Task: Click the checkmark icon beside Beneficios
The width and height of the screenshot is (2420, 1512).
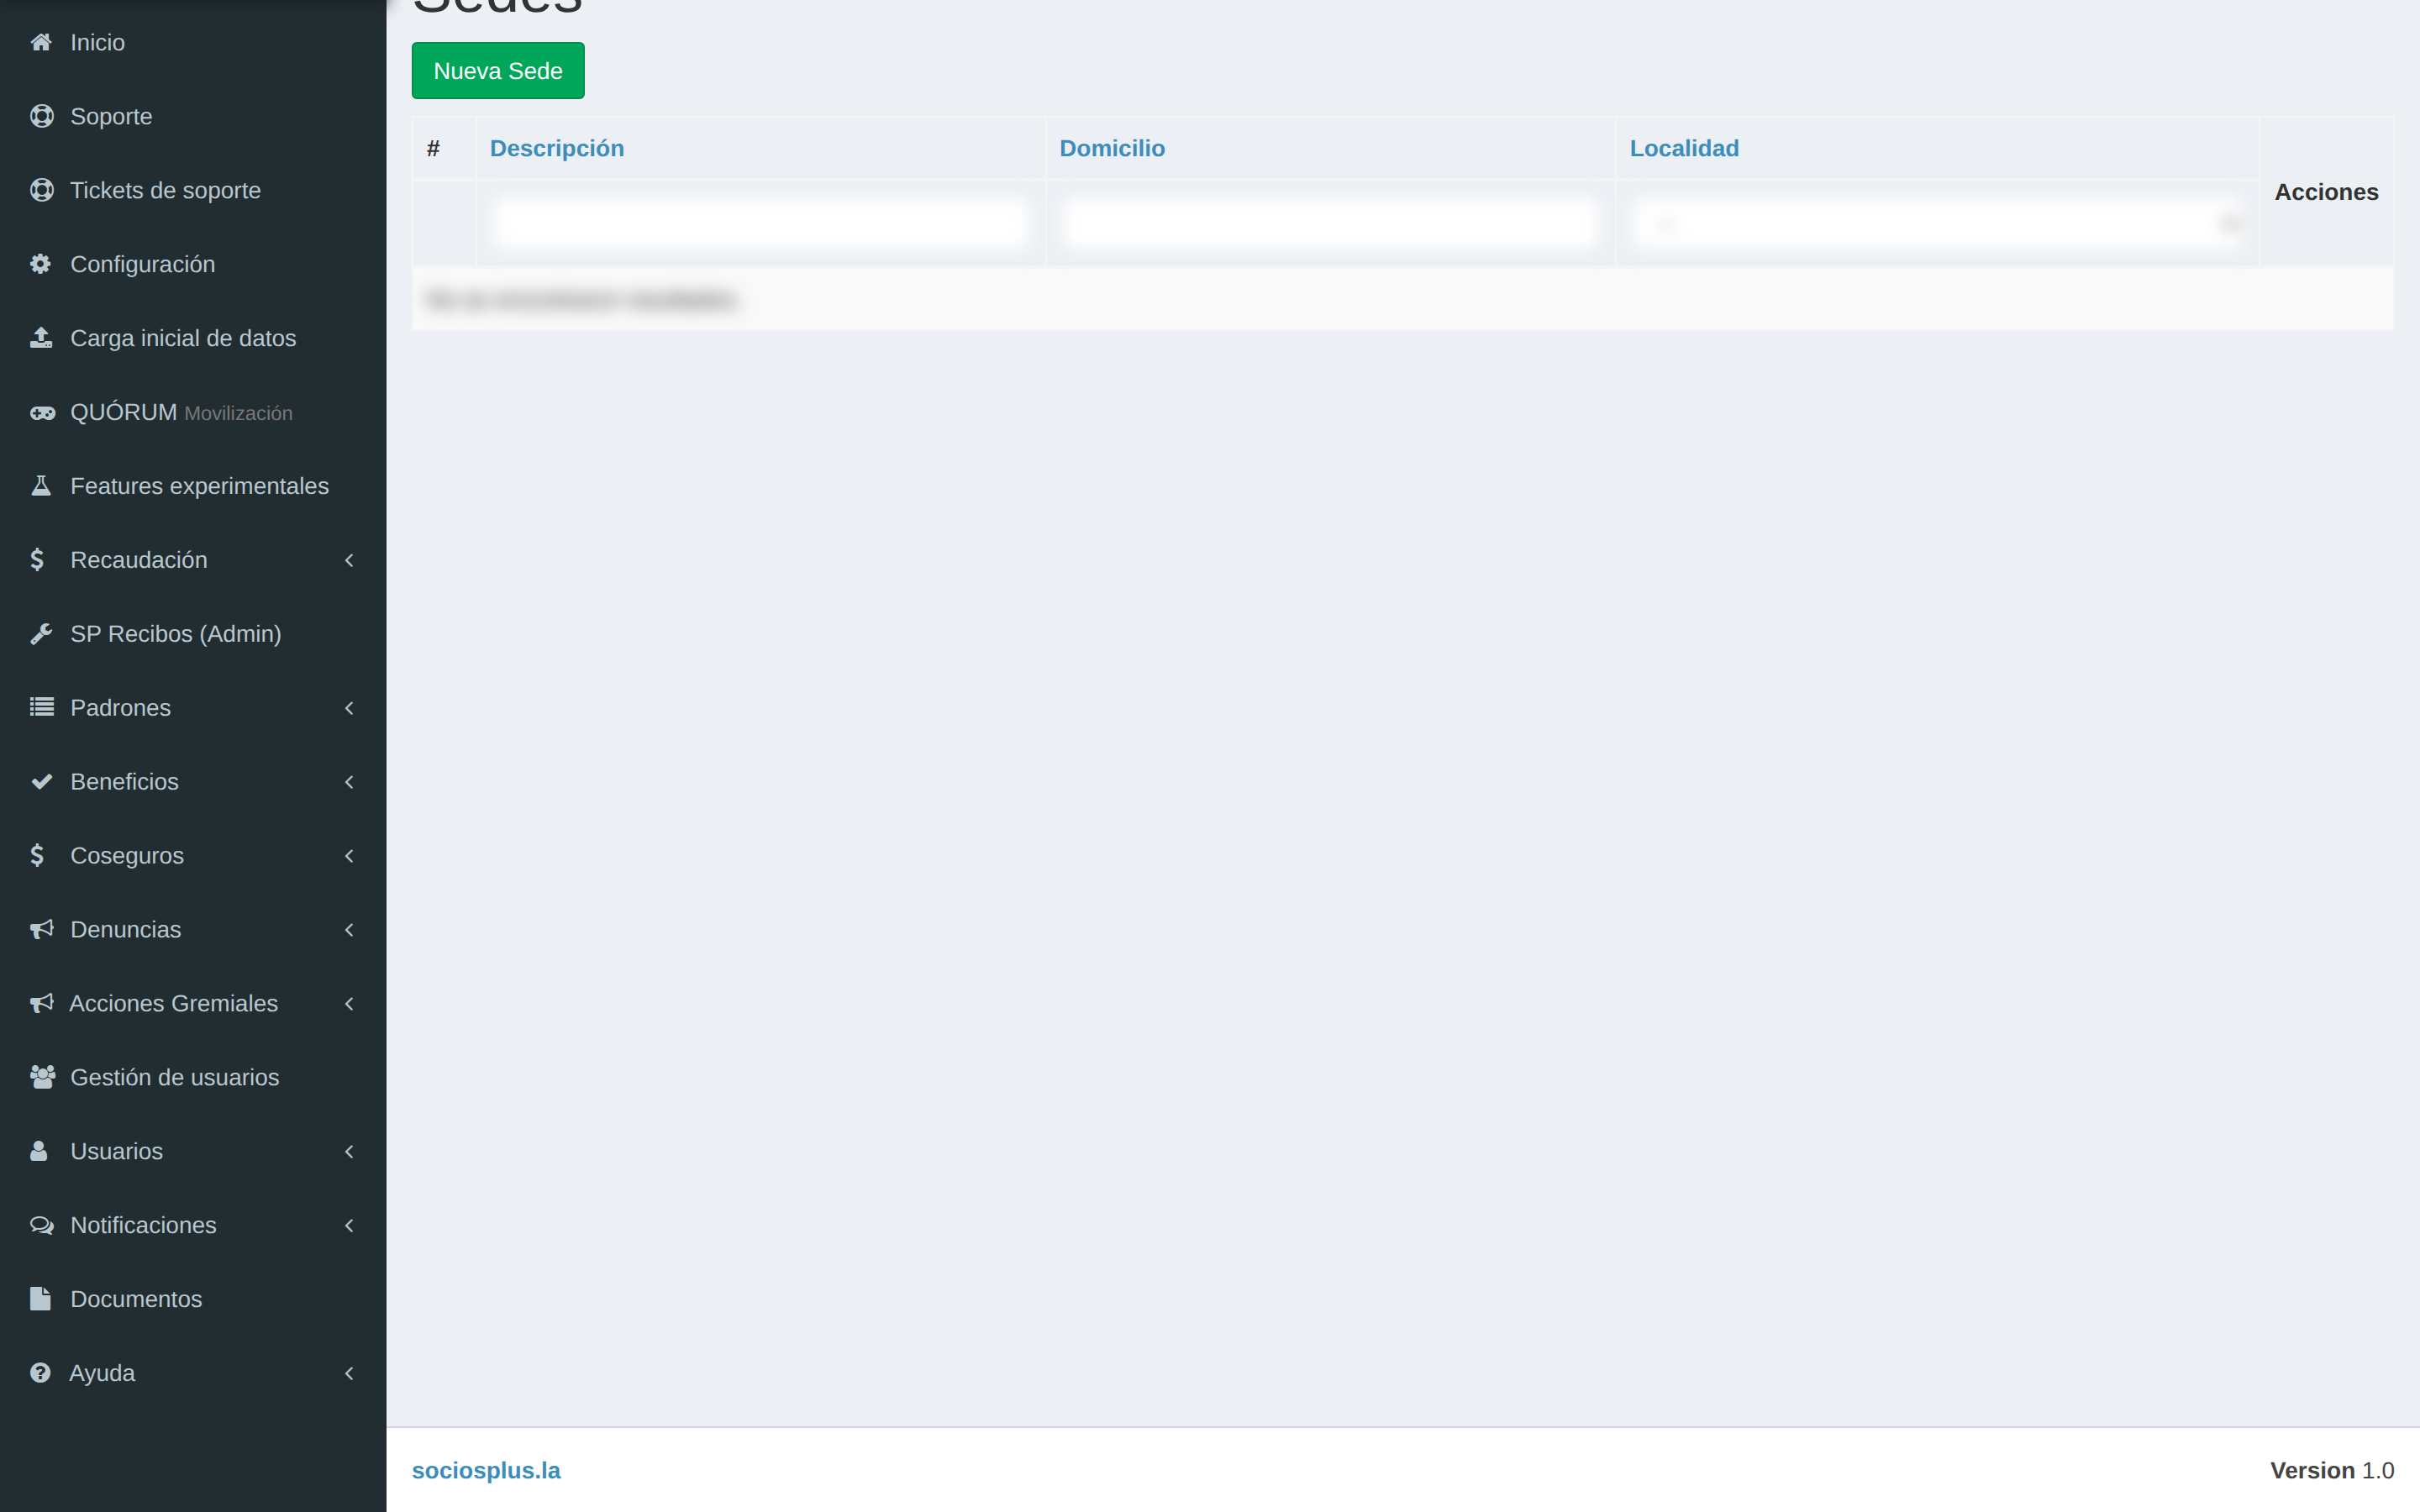Action: pos(41,782)
